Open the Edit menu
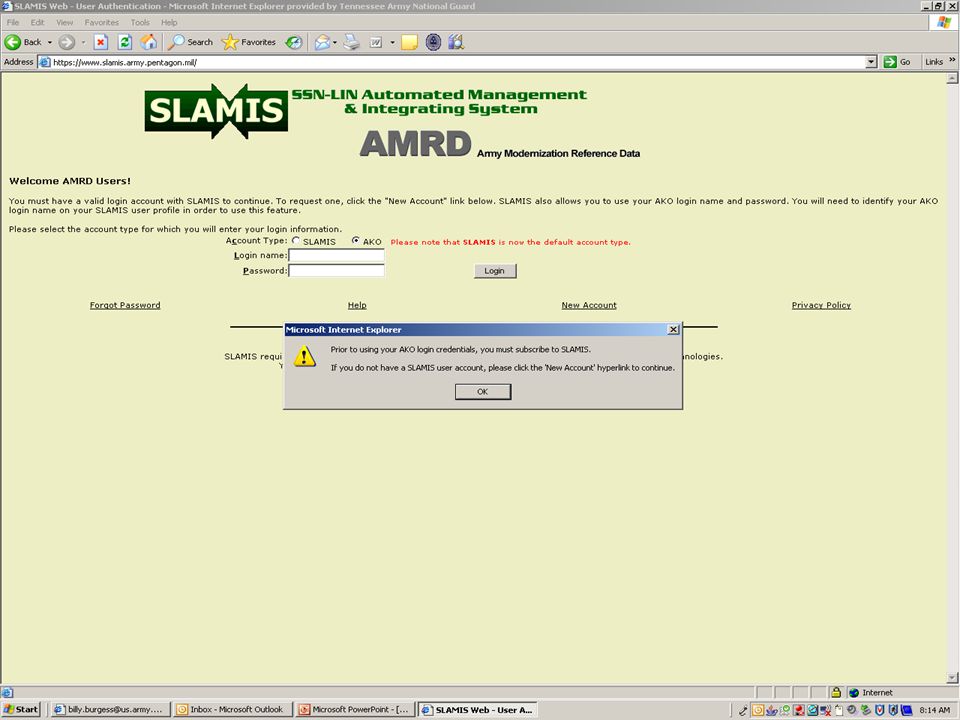 [37, 23]
